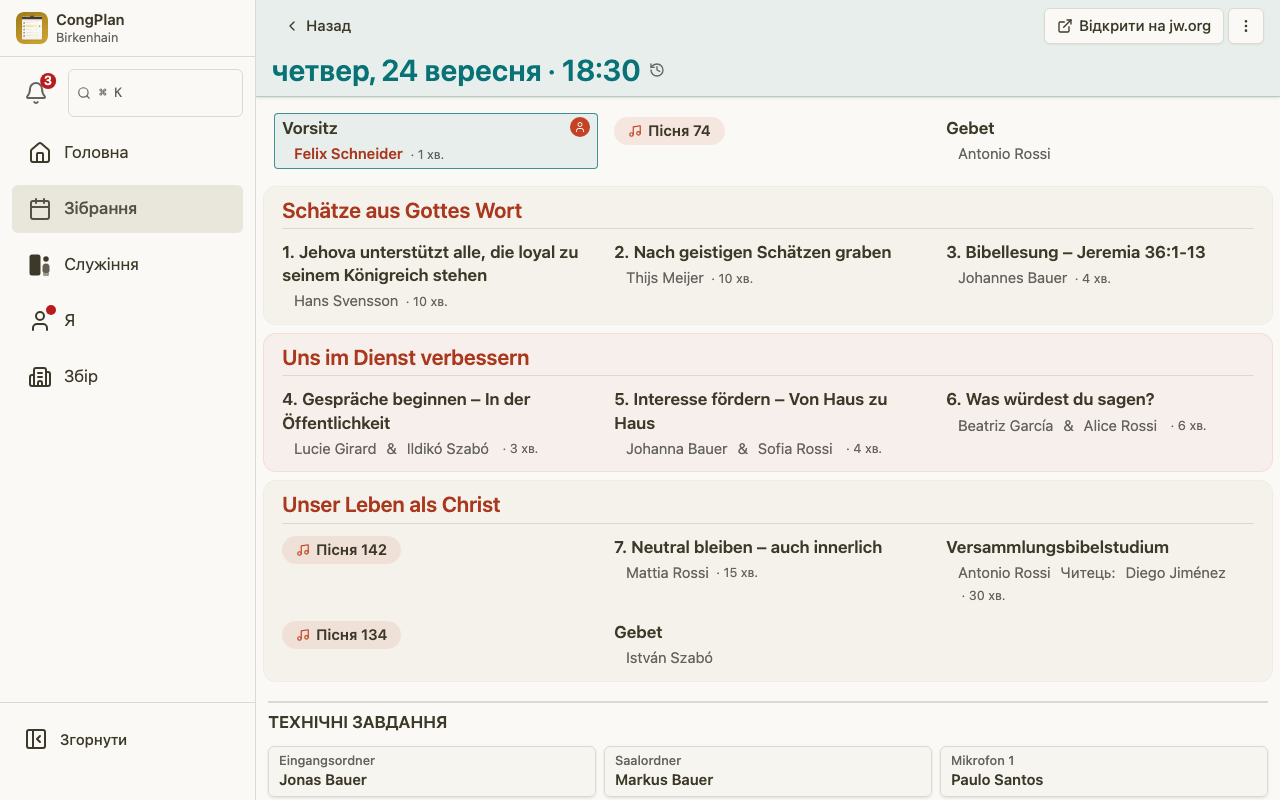The width and height of the screenshot is (1280, 800).
Task: Select Eingangsordner Jonas Bauer card
Action: (432, 771)
